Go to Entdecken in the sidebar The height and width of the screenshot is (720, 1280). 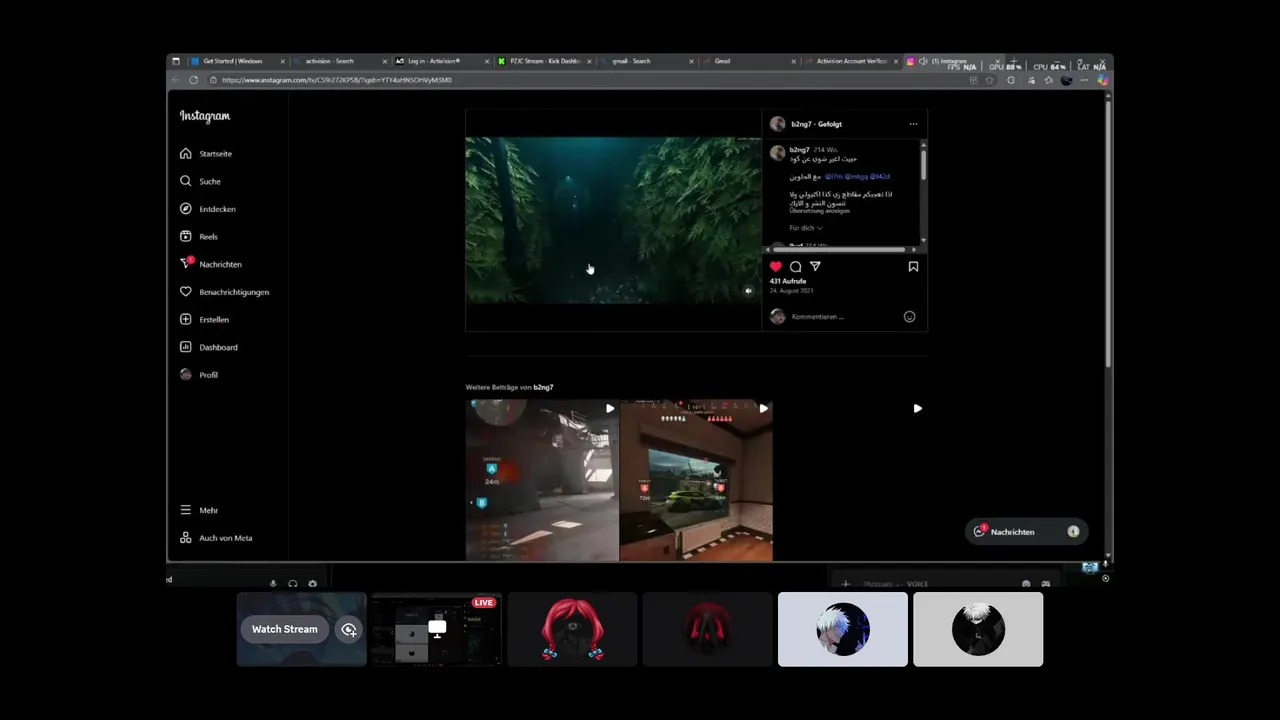pyautogui.click(x=208, y=209)
